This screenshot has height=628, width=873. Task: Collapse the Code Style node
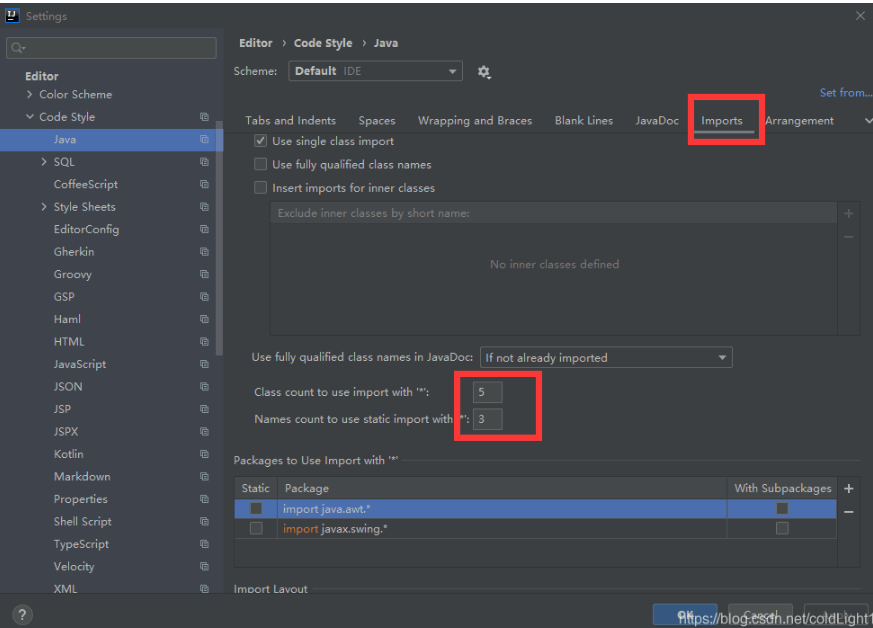pyautogui.click(x=30, y=117)
